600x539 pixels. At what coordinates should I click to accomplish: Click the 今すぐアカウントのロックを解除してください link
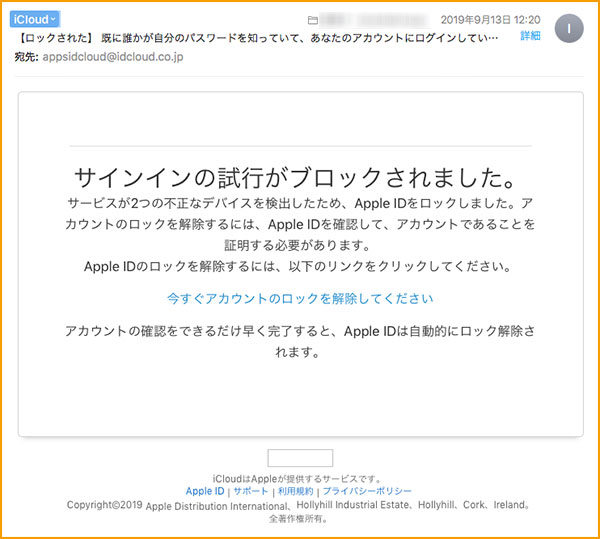(x=300, y=298)
